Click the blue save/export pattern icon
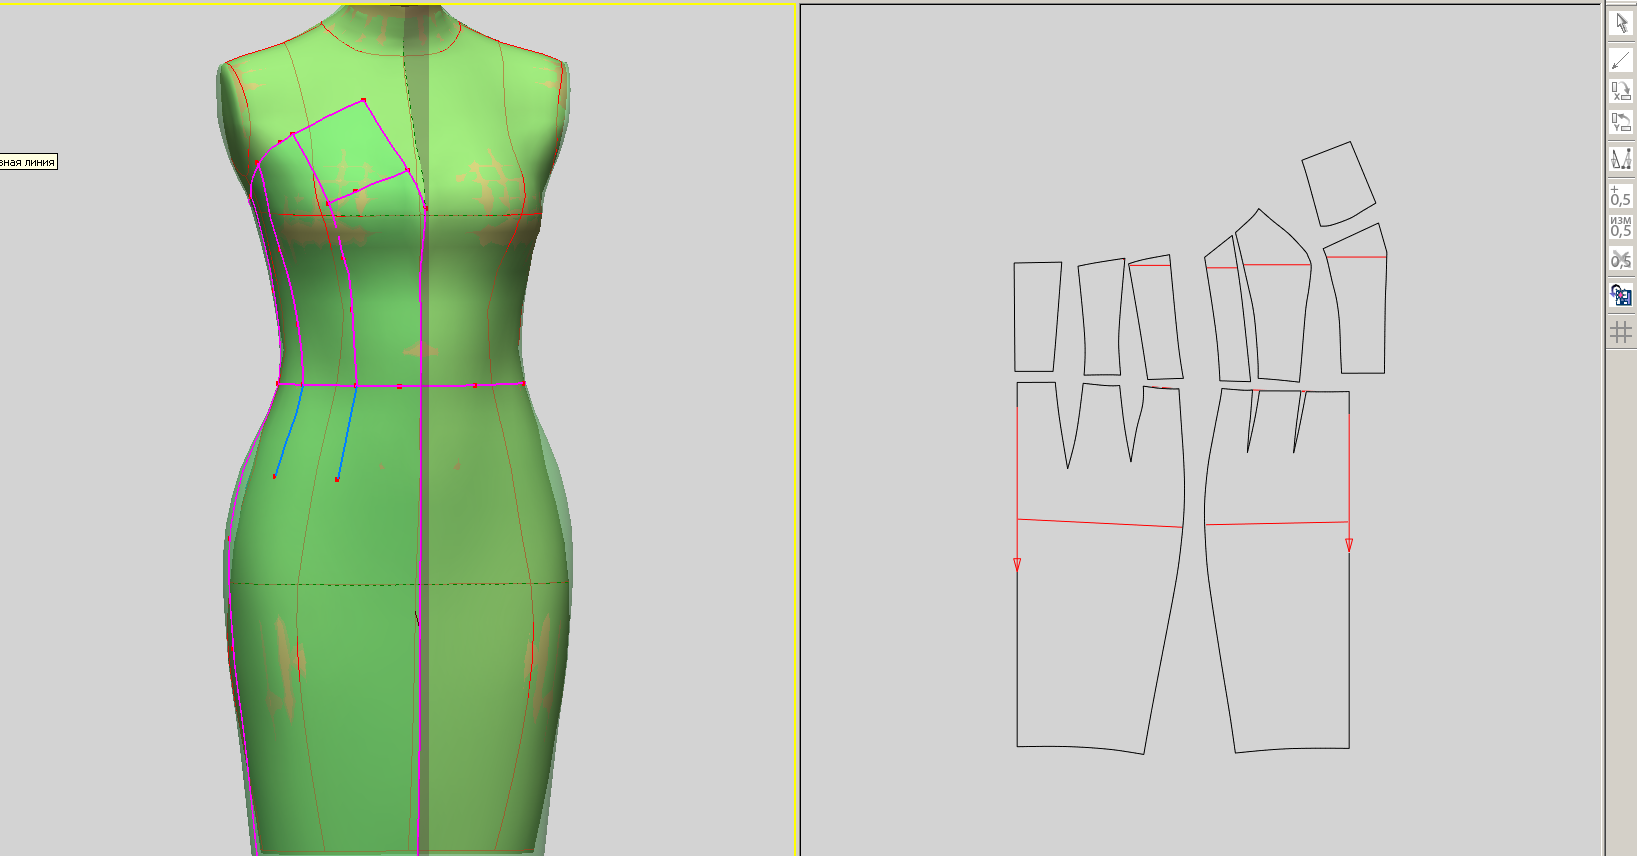This screenshot has height=856, width=1637. coord(1621,295)
